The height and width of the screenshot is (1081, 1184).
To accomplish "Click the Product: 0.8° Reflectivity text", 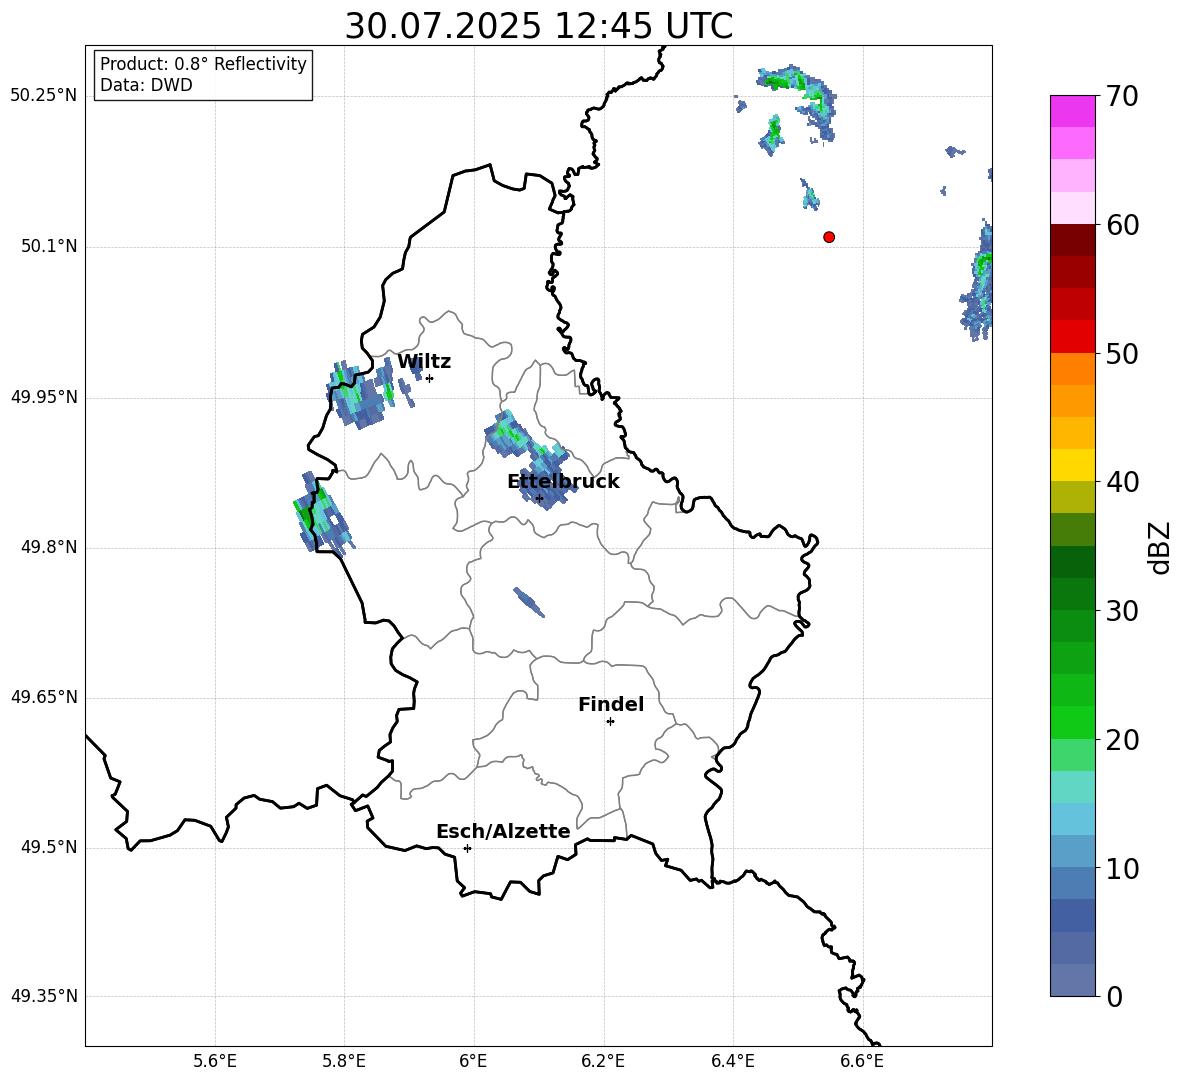I will point(203,63).
